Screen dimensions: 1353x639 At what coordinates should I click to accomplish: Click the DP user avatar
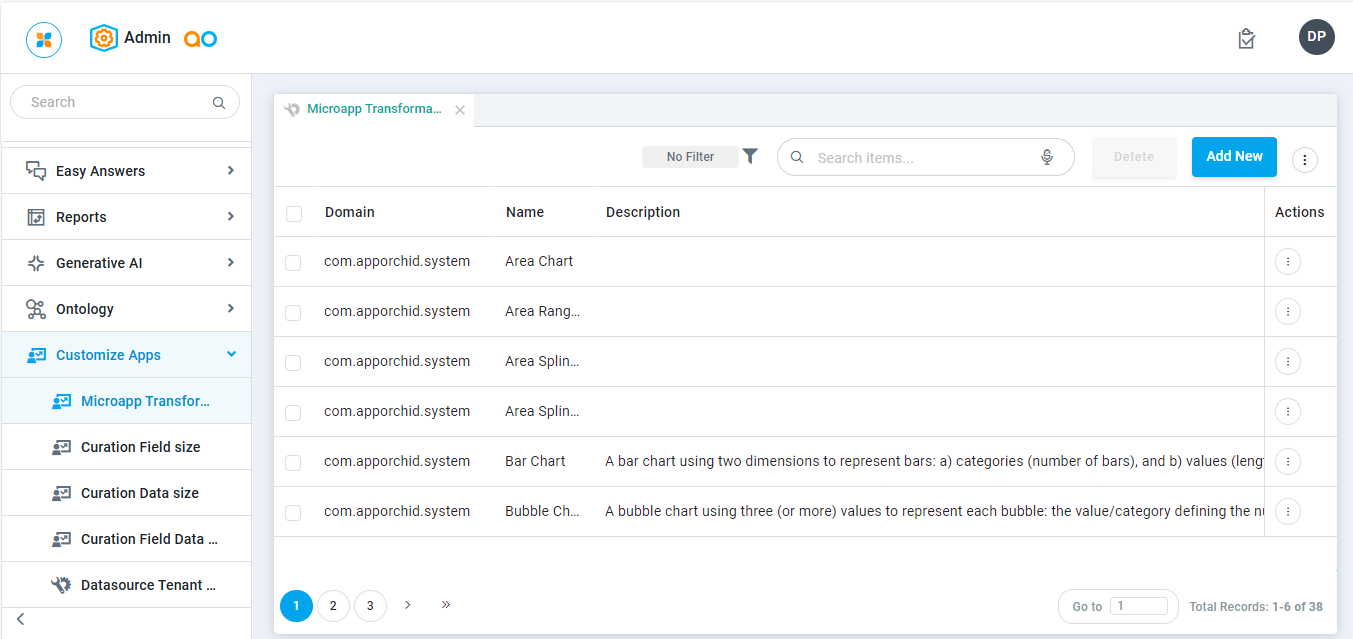(x=1316, y=37)
